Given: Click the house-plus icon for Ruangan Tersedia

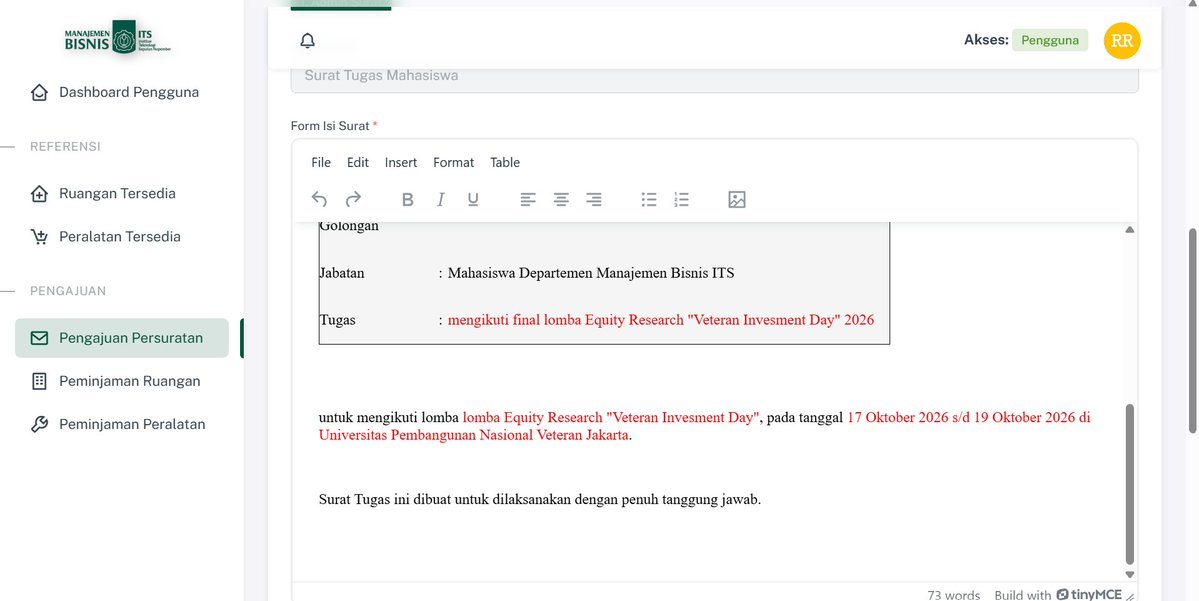Looking at the screenshot, I should (39, 193).
